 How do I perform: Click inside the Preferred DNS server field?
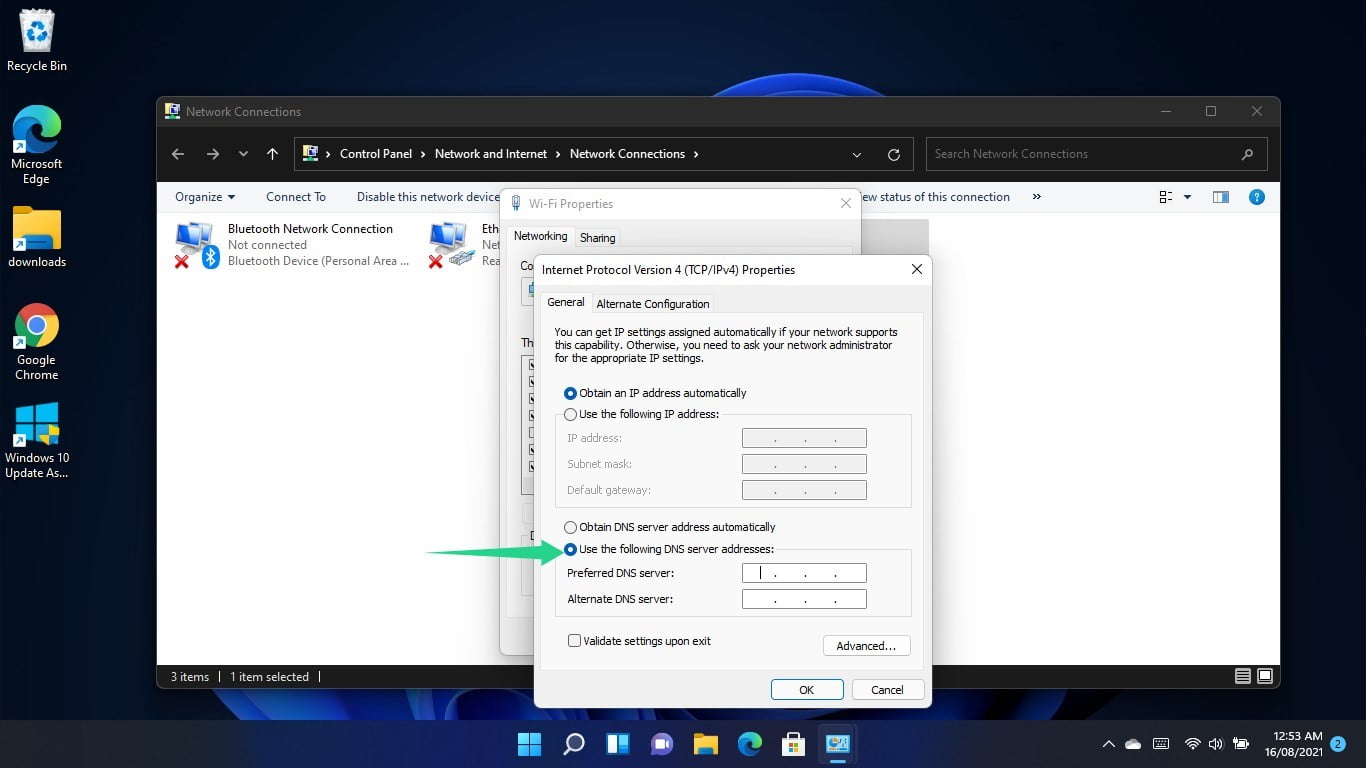pyautogui.click(x=803, y=572)
